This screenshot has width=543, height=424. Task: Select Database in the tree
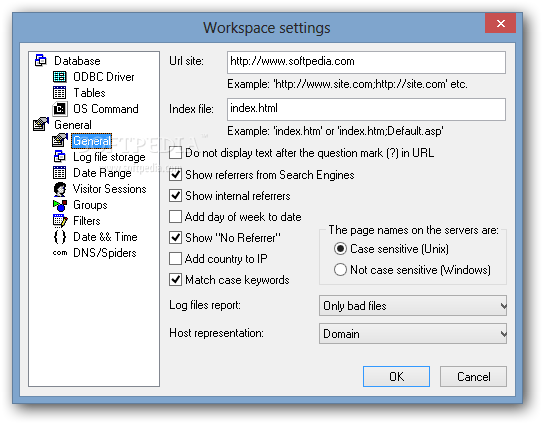(77, 61)
